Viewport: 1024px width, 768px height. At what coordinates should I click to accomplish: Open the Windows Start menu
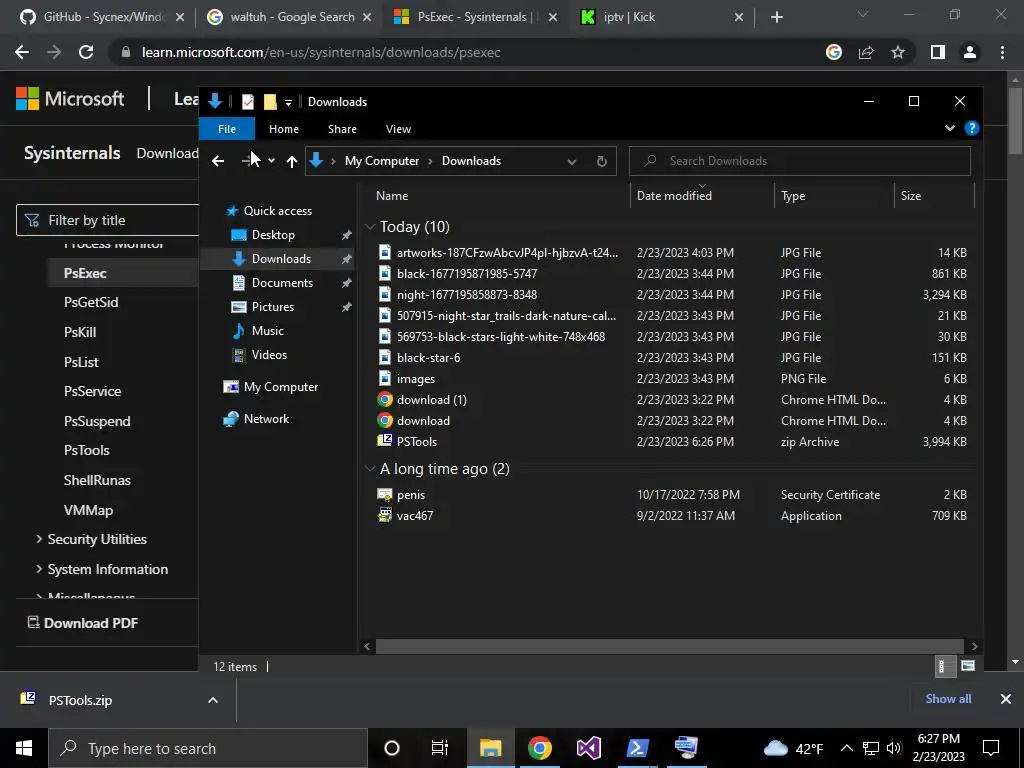[24, 748]
